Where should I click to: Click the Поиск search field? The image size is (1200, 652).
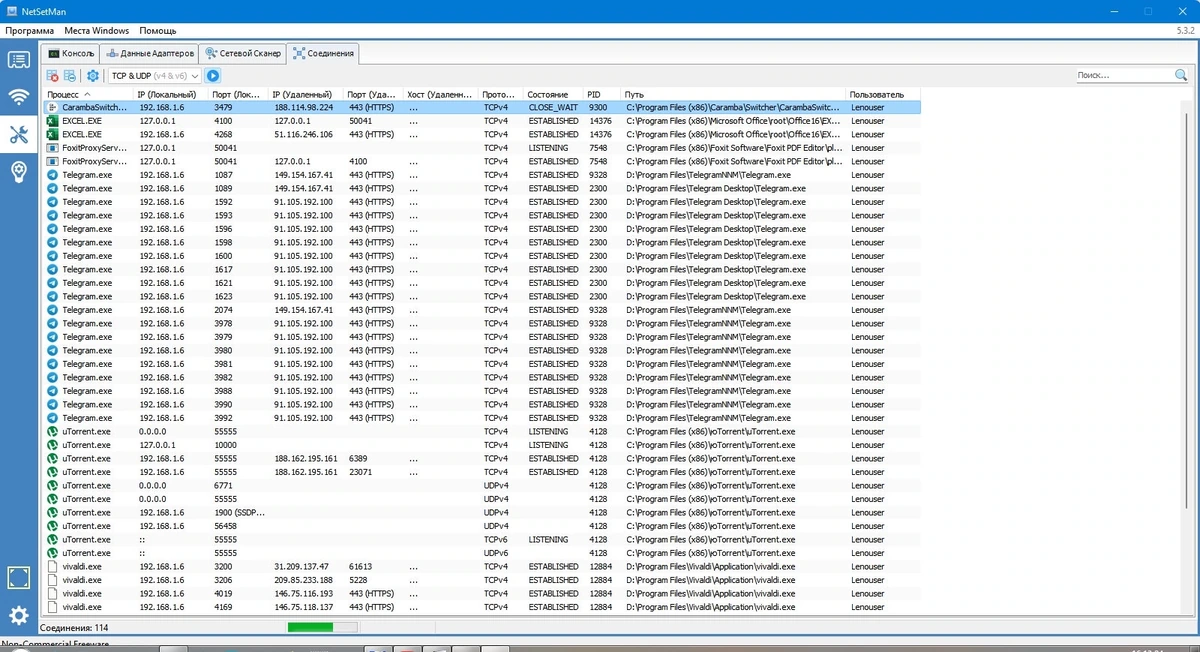pyautogui.click(x=1124, y=76)
